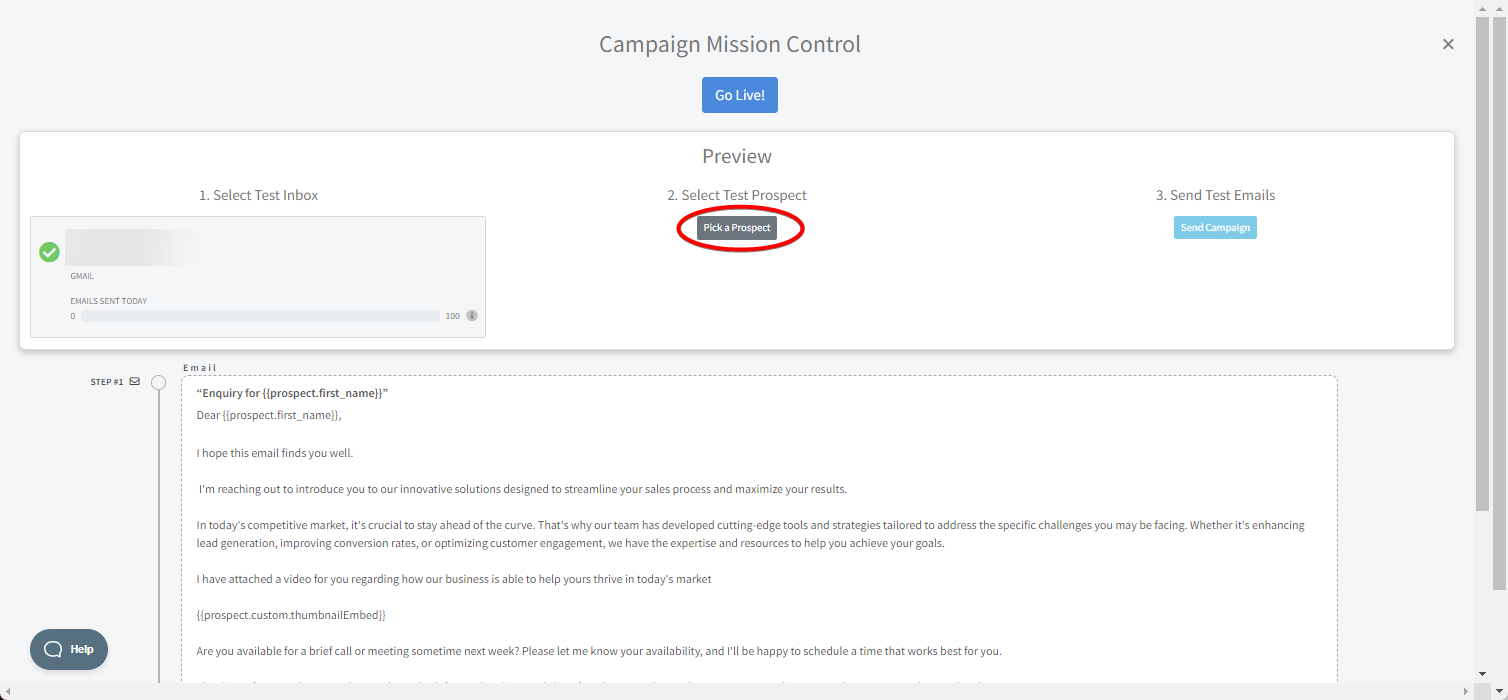Click the horizontal scrollbar left arrow
The image size is (1508, 700).
click(x=7, y=692)
